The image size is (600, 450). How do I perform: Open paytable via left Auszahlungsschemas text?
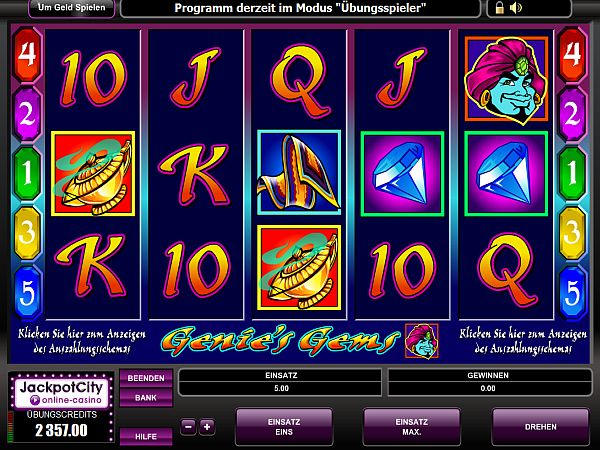(82, 341)
